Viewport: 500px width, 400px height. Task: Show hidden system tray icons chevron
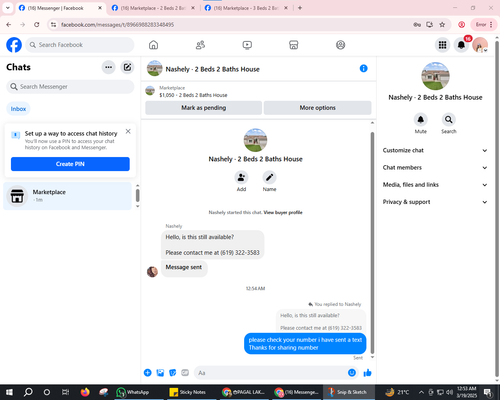click(x=421, y=392)
